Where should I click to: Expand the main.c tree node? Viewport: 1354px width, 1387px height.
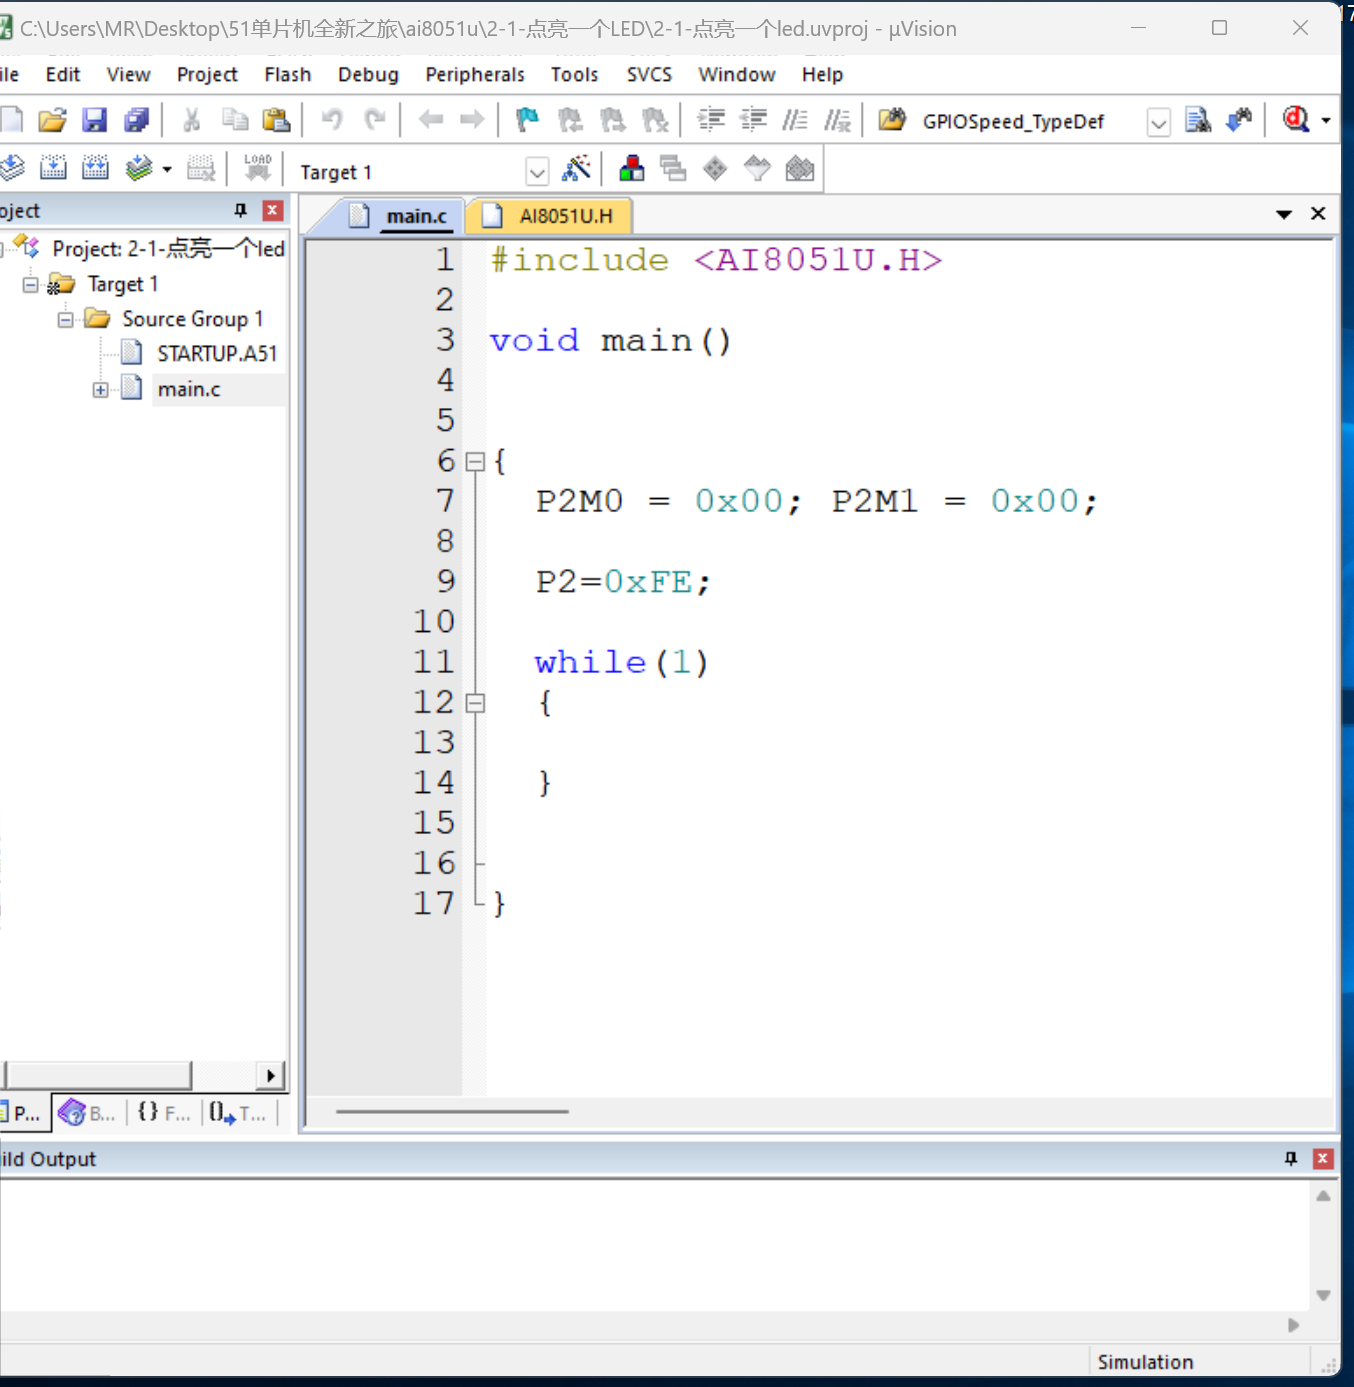[100, 389]
